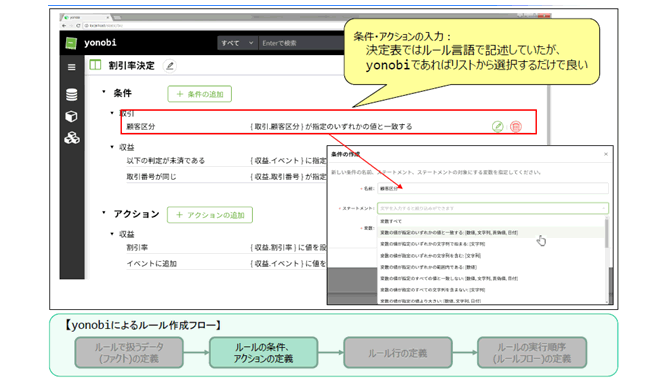Image resolution: width=650 pixels, height=380 pixels.
Task: Click the green table icon beside 割引率決定
Action: click(95, 65)
